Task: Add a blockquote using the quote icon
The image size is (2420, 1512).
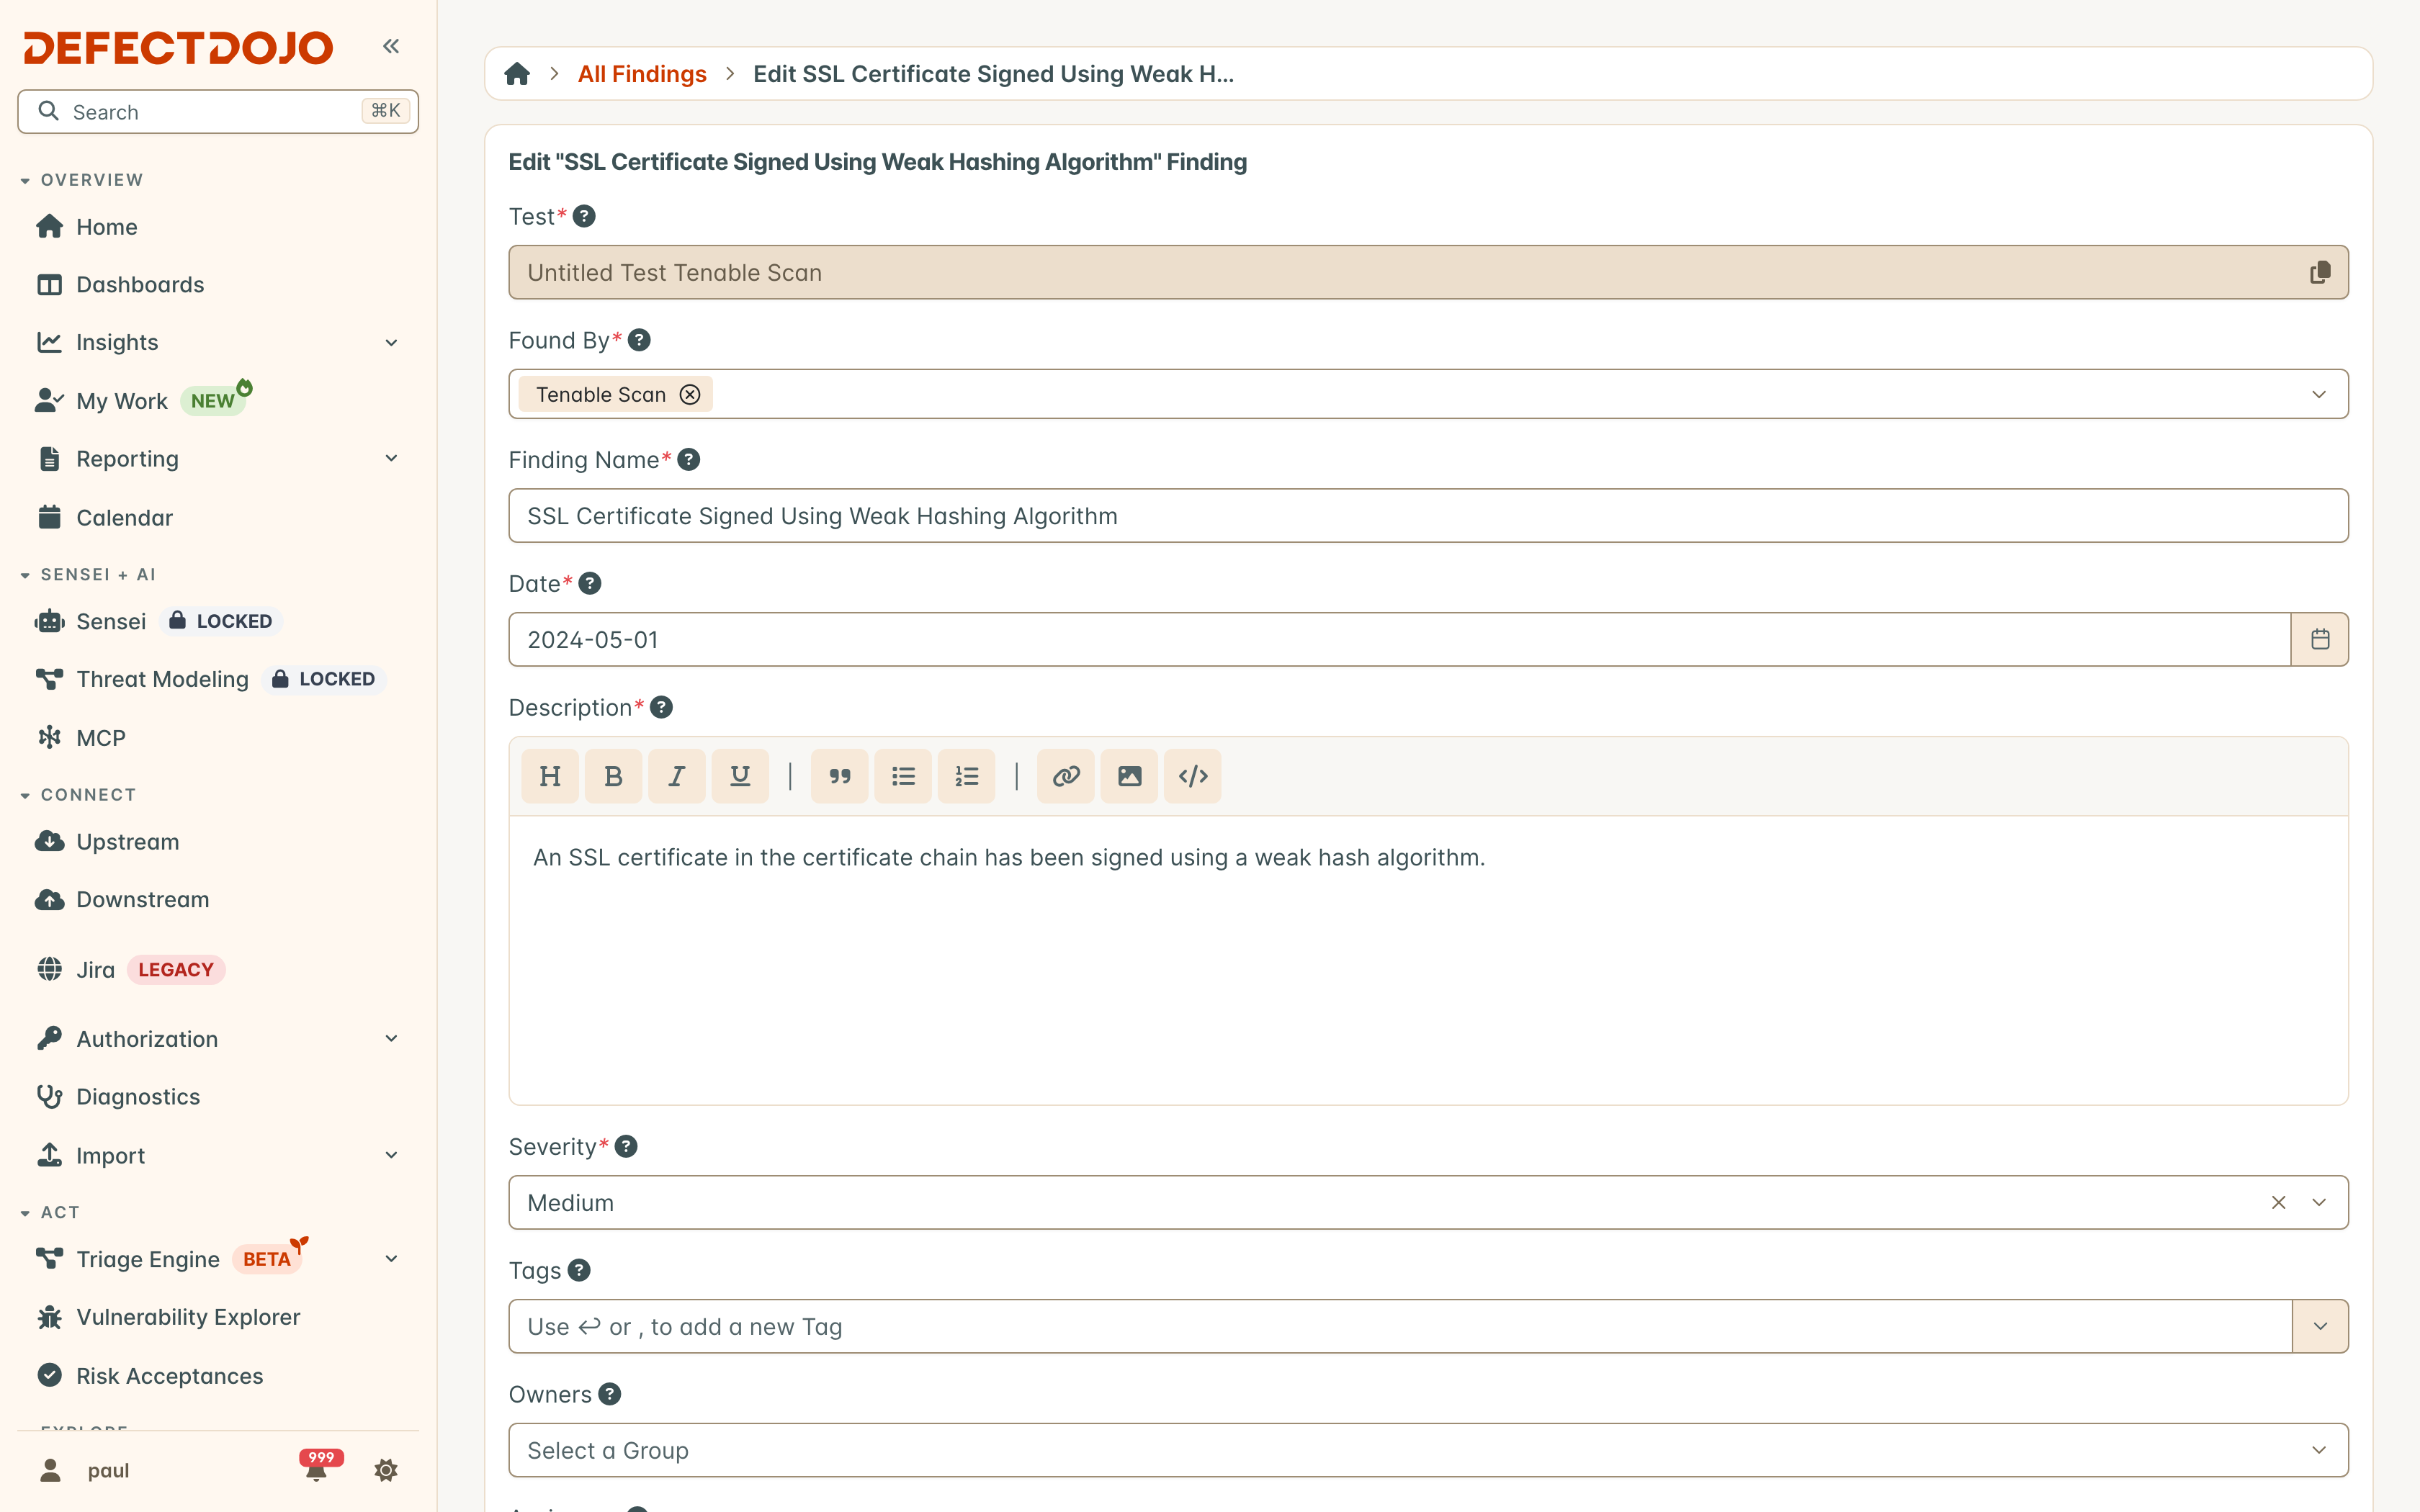Action: click(840, 776)
